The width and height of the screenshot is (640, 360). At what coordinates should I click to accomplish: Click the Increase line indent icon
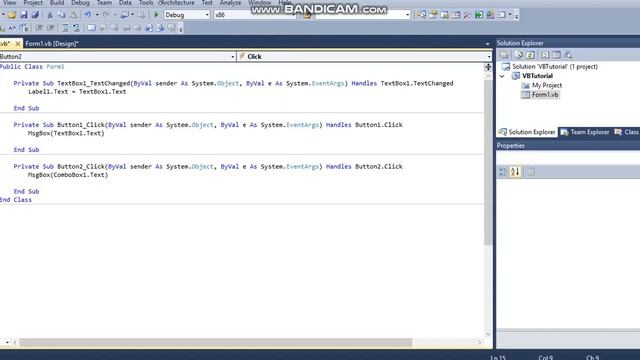pyautogui.click(x=51, y=28)
